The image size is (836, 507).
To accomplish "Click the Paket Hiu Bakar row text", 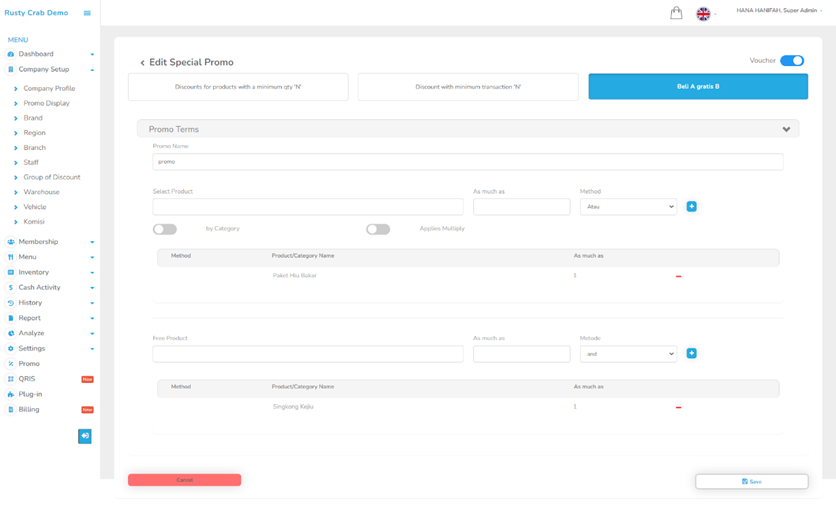I will click(295, 276).
